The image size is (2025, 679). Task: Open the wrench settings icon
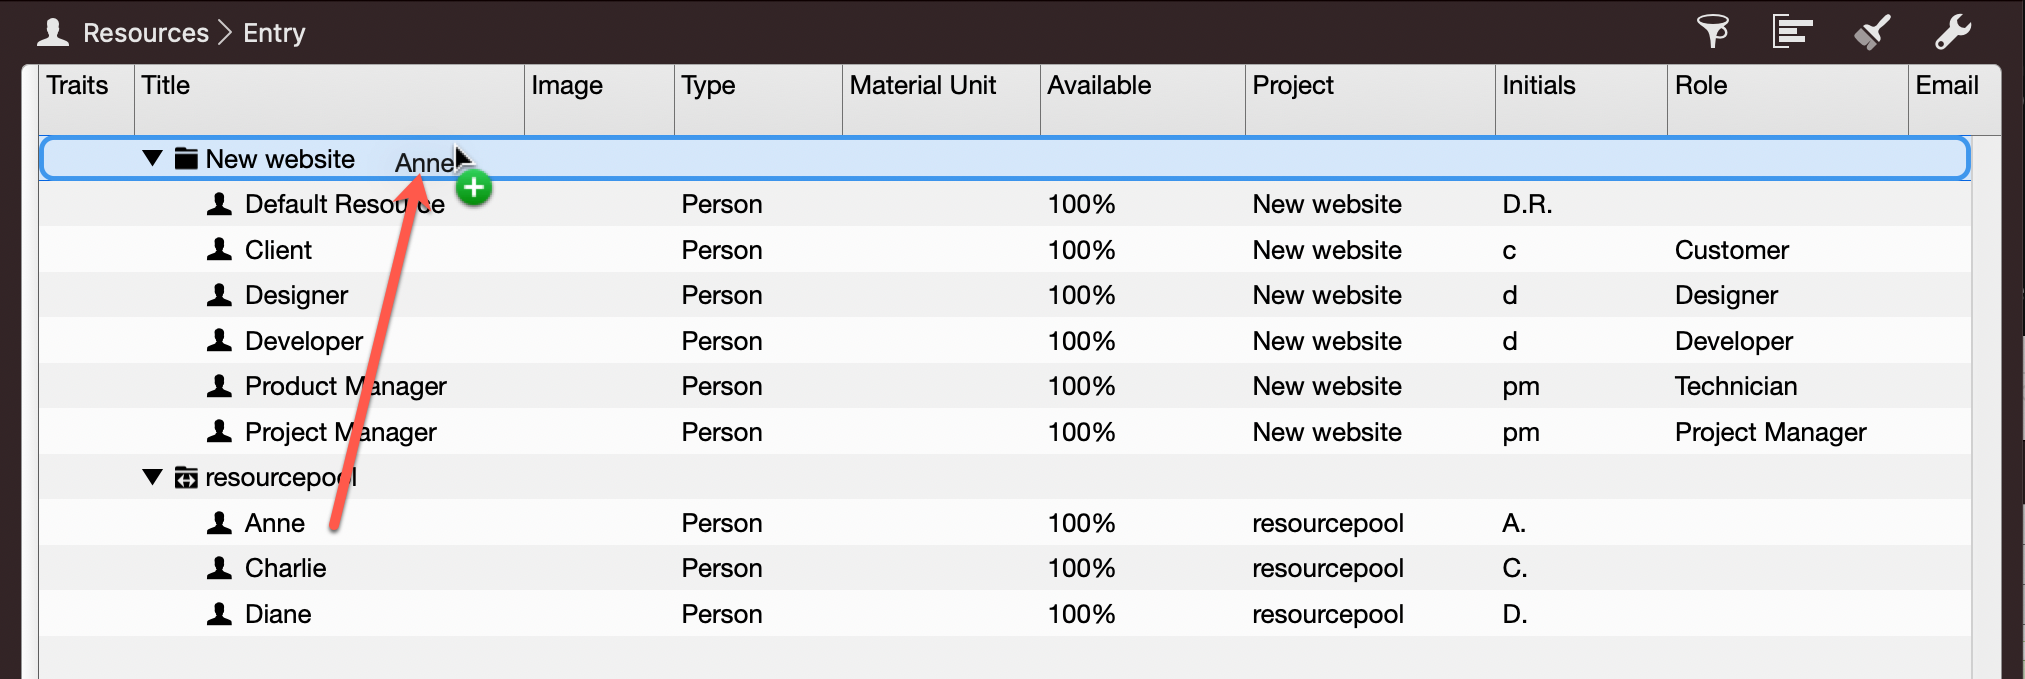click(1952, 32)
